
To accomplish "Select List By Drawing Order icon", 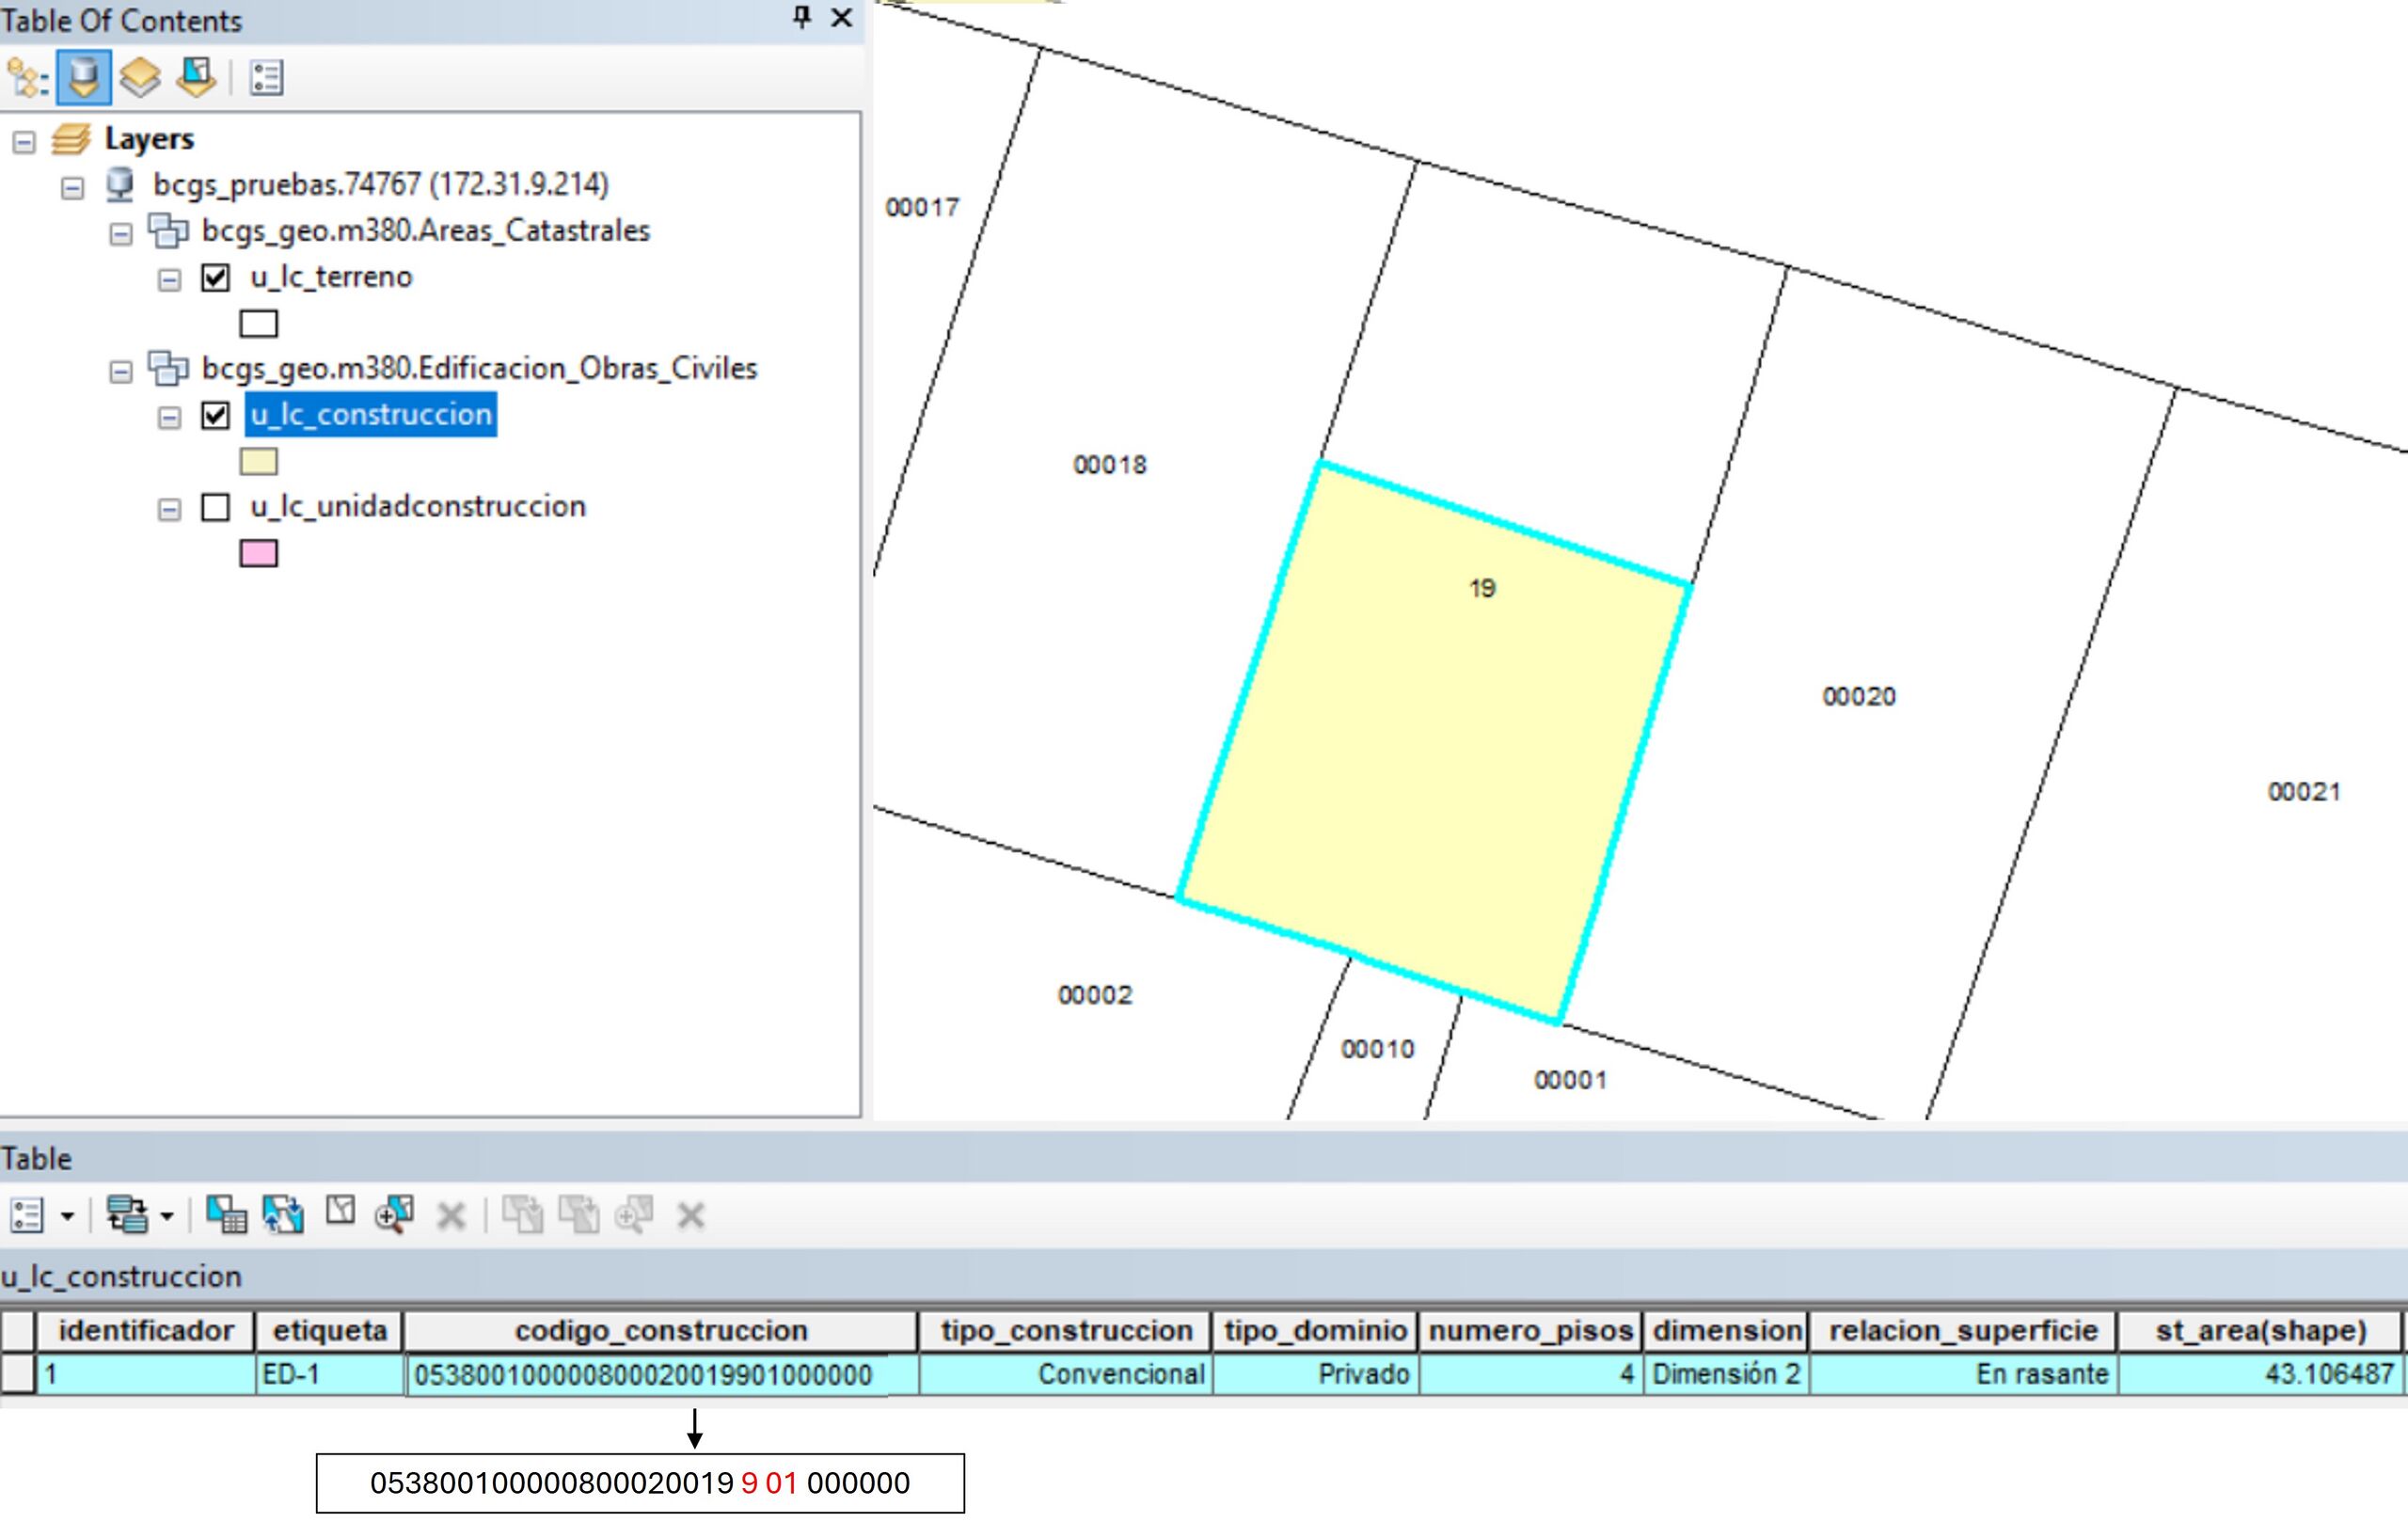I will tap(27, 78).
